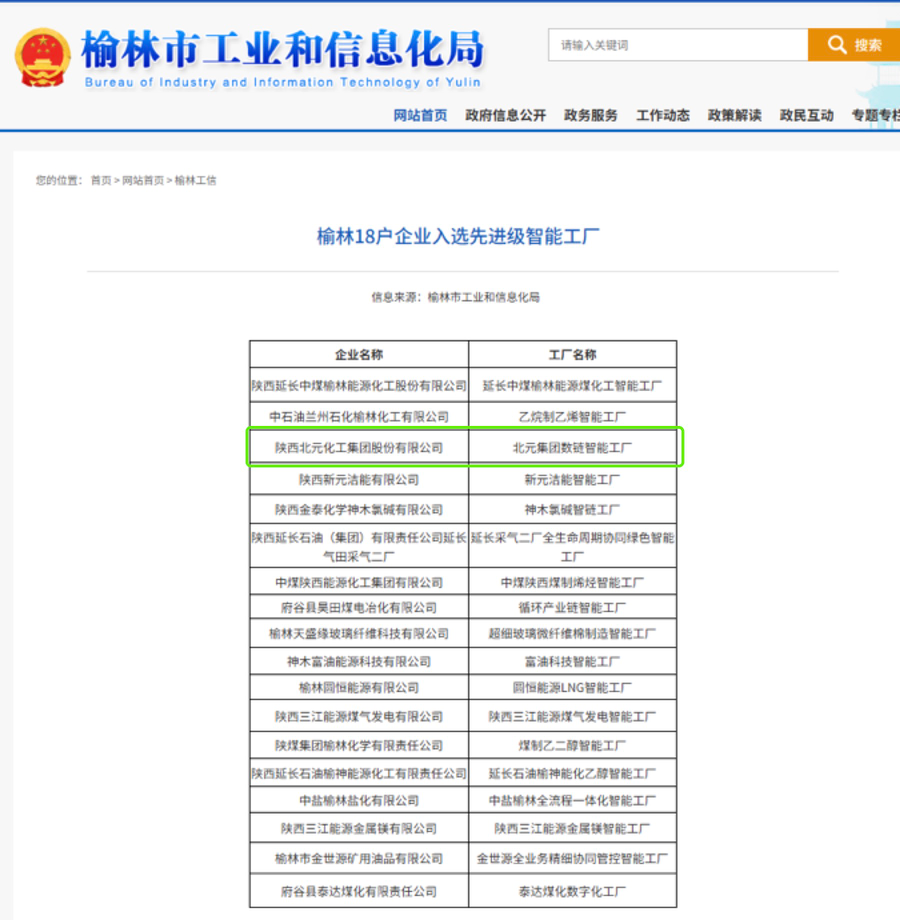900x920 pixels.
Task: Click the 工厂名称 table header
Action: click(x=573, y=354)
